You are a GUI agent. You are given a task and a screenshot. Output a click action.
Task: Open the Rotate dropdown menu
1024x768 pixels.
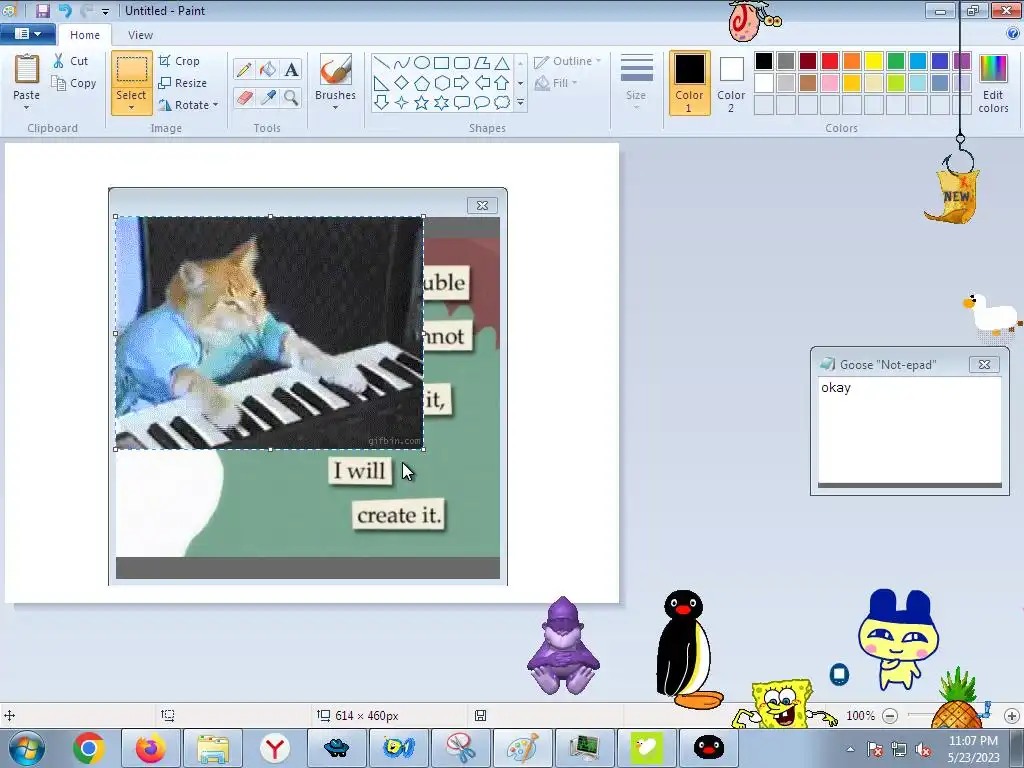[188, 104]
